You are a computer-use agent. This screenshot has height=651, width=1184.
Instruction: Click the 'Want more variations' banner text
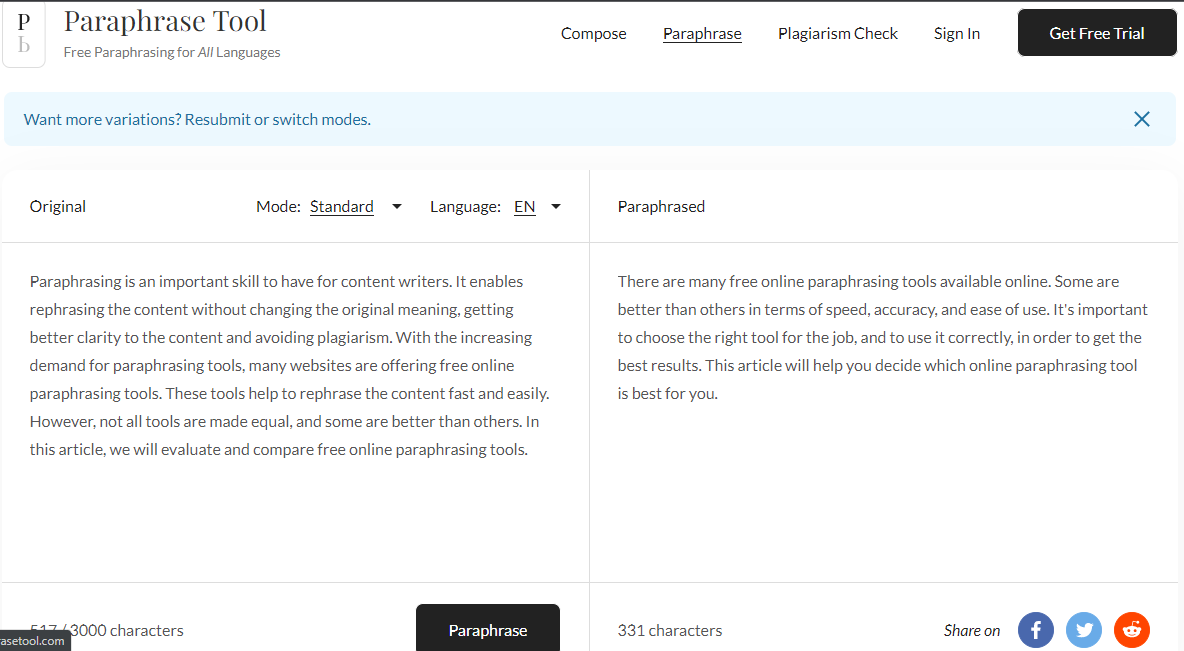tap(197, 119)
